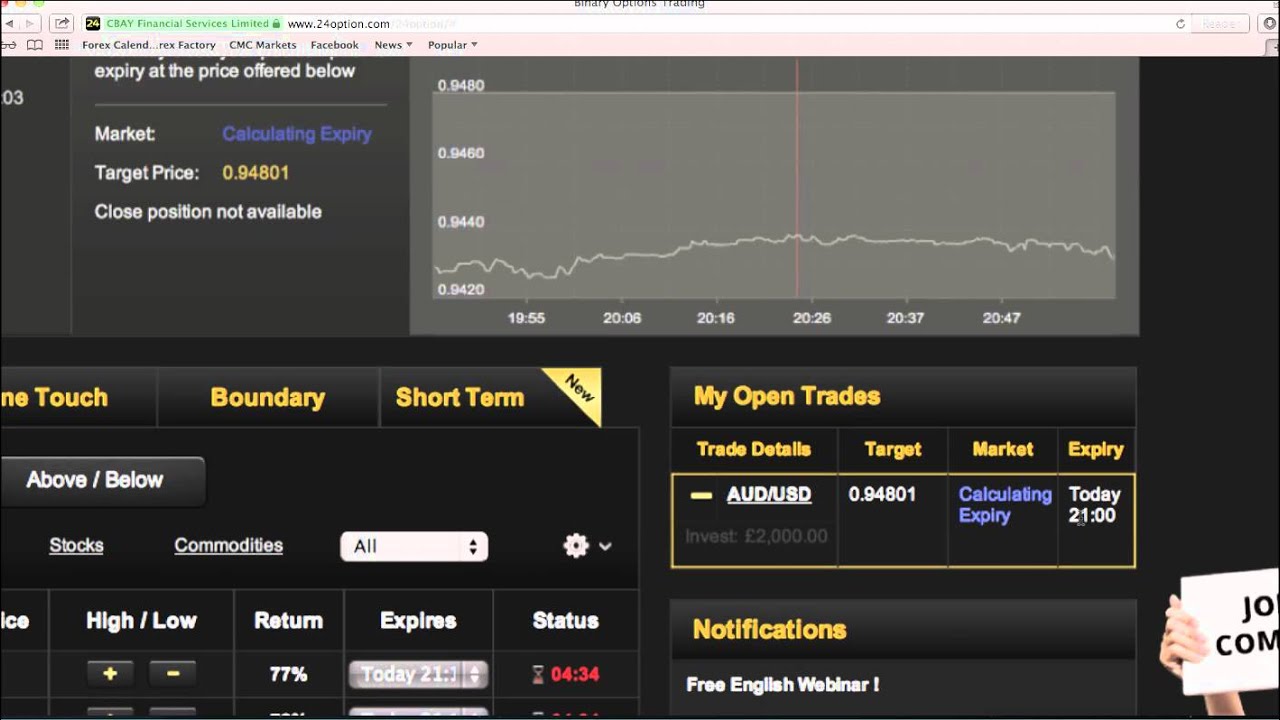
Task: Click the Notifications panel title
Action: 770,629
